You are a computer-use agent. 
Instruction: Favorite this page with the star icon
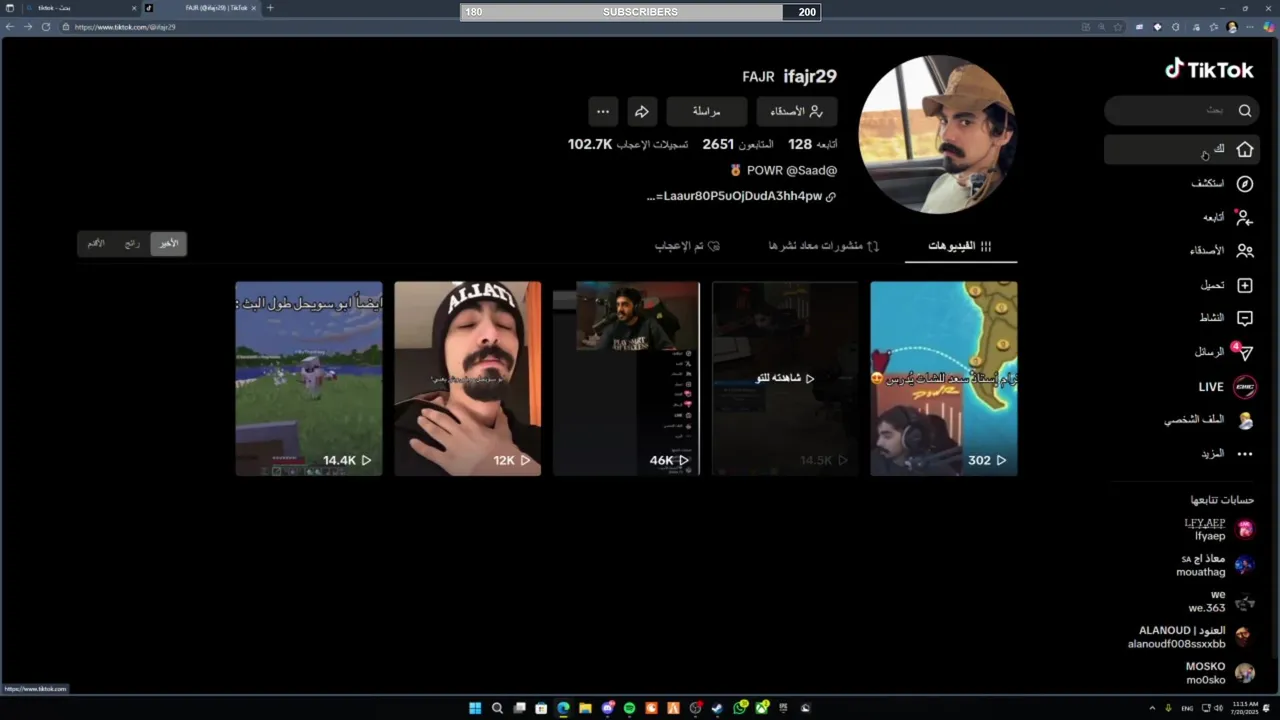tap(1118, 27)
